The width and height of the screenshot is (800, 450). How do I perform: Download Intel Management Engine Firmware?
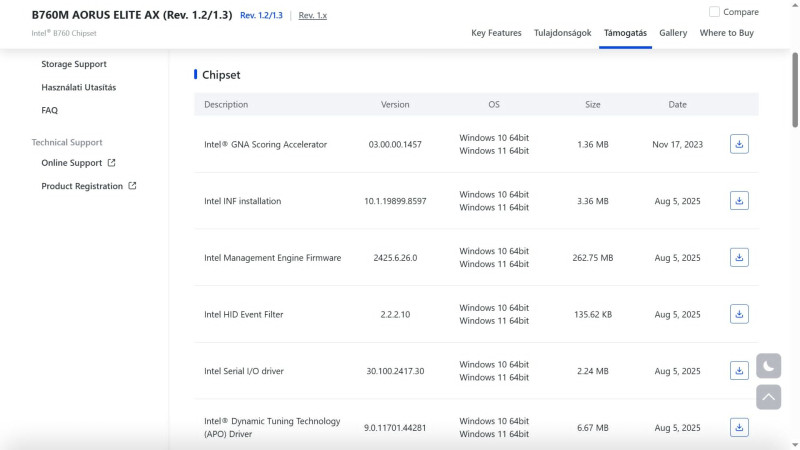point(739,257)
